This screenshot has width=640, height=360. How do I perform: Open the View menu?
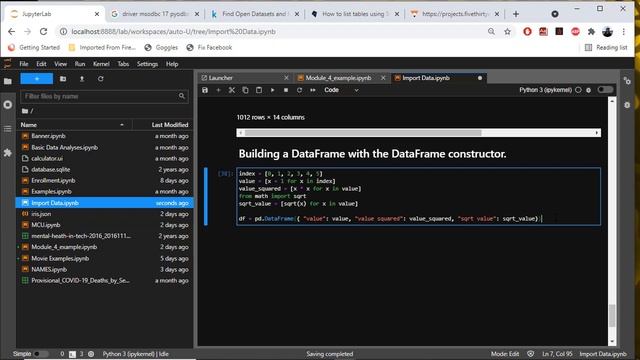(60, 64)
